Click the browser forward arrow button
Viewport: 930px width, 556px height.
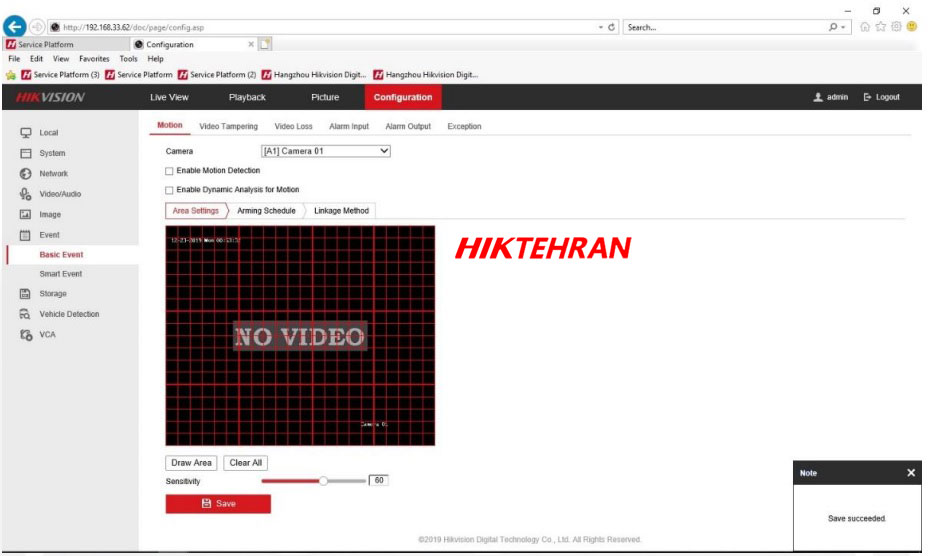37,27
